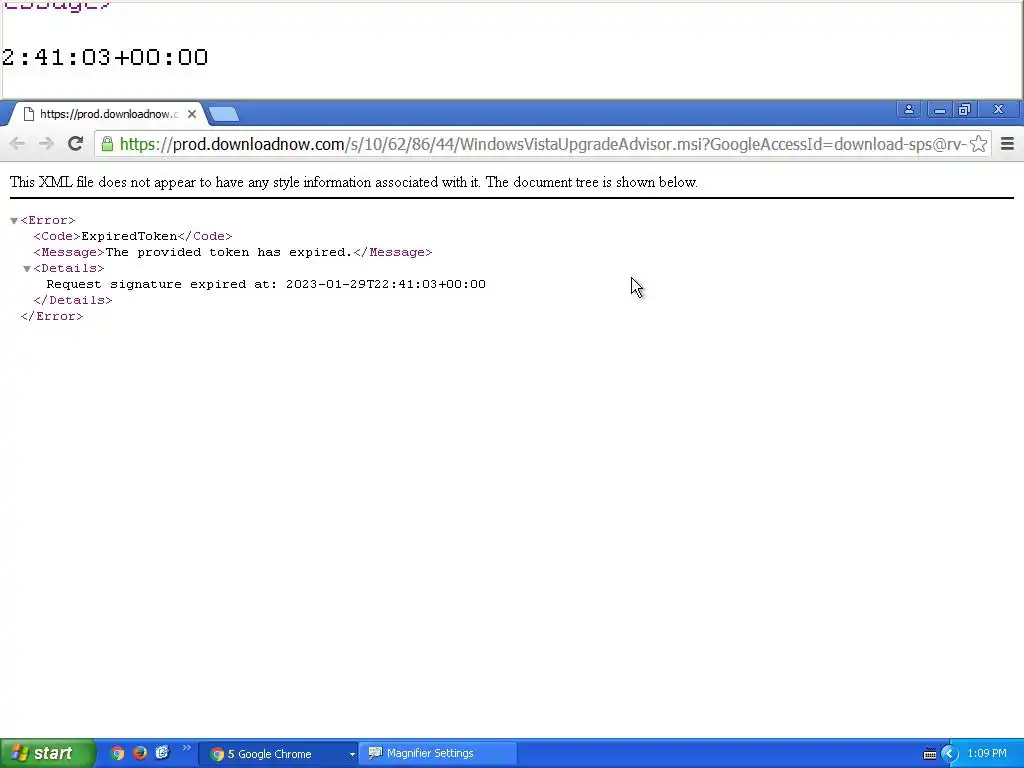Switch to Magnifier Settings window
Image resolution: width=1024 pixels, height=768 pixels.
point(438,754)
